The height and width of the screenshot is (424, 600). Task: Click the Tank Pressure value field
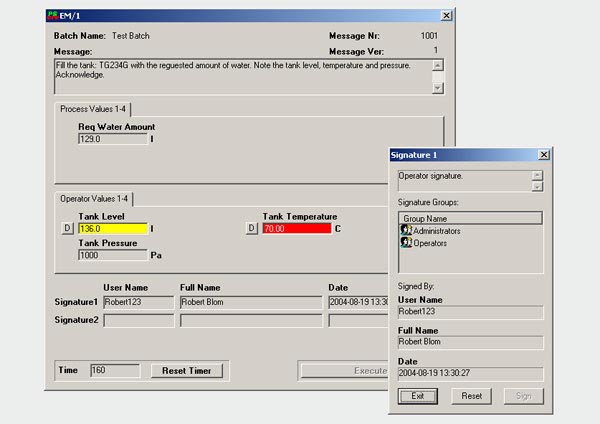click(112, 255)
